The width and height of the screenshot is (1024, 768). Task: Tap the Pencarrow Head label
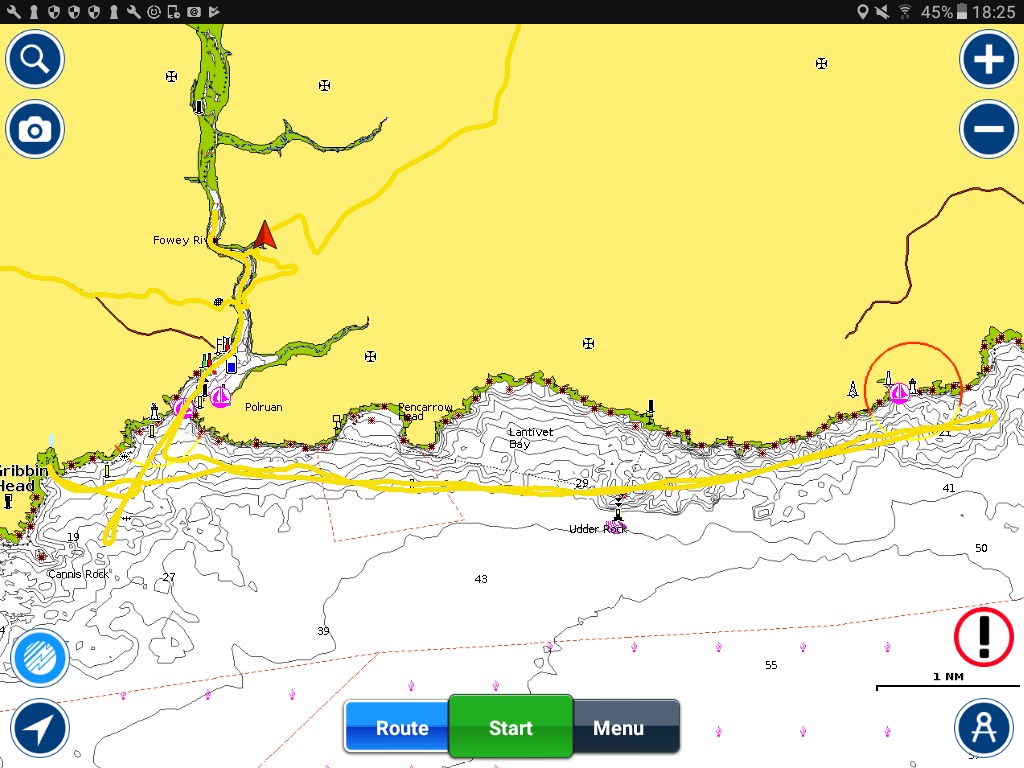425,412
